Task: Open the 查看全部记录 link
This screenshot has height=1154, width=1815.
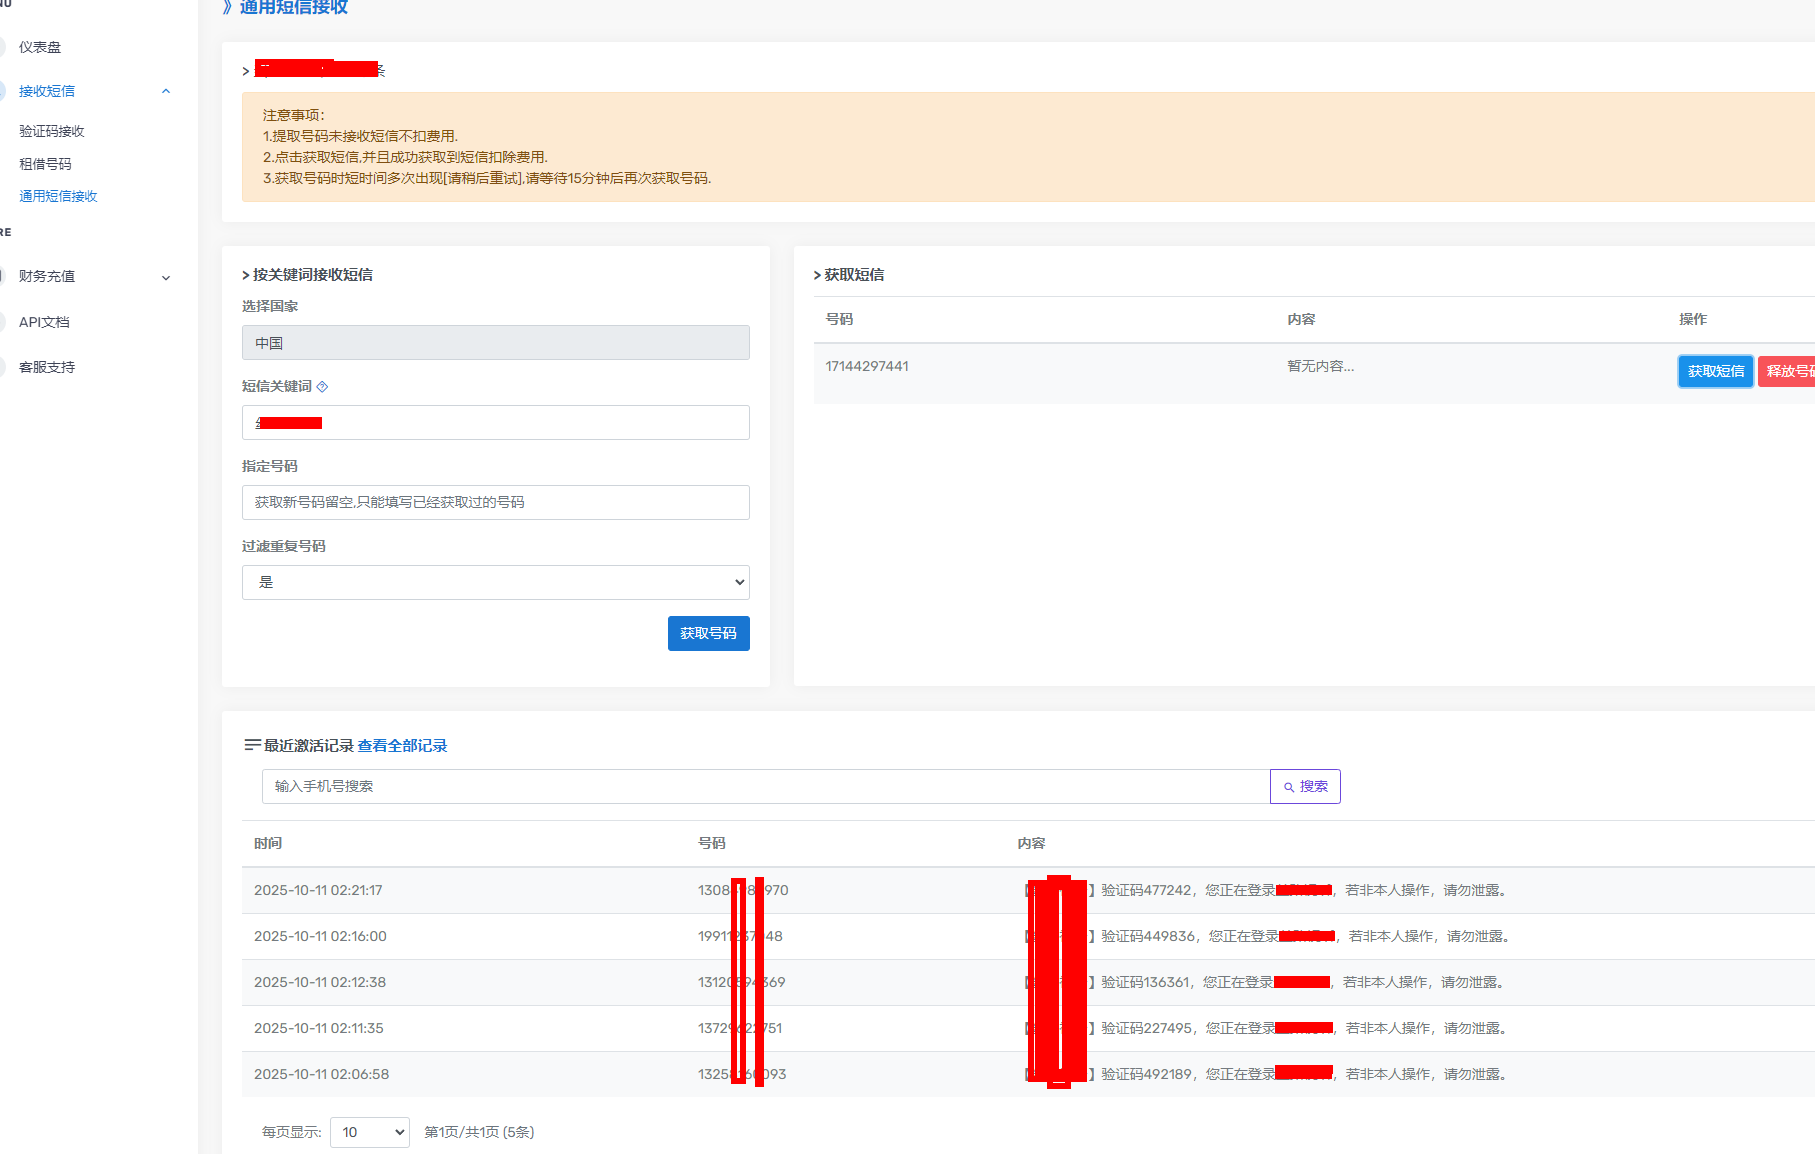Action: tap(402, 746)
